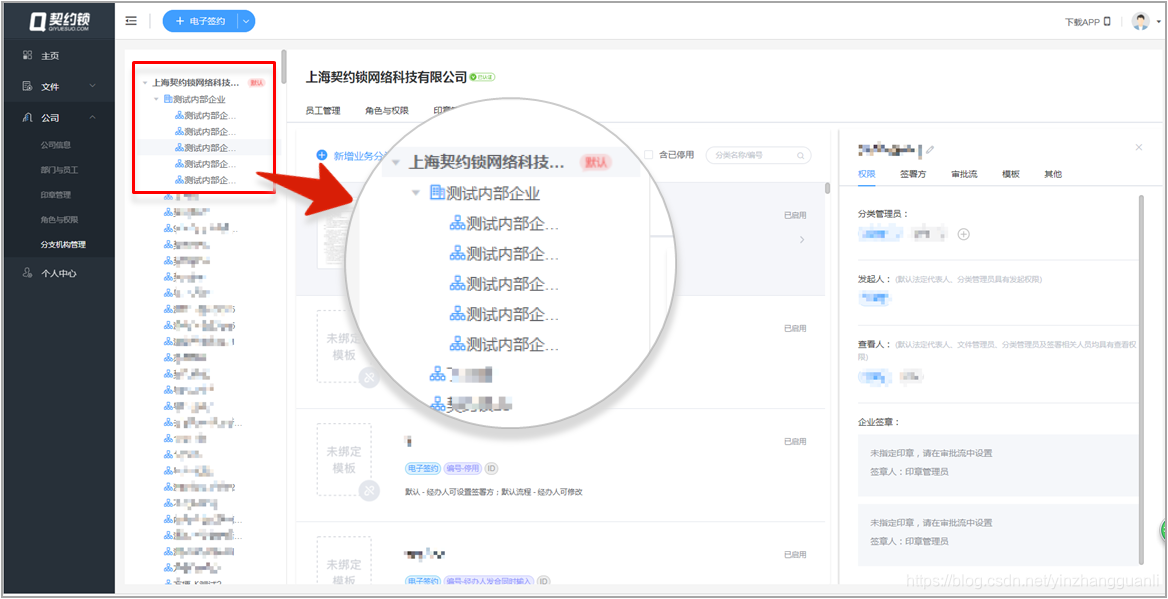Open the user avatar menu

point(1140,21)
